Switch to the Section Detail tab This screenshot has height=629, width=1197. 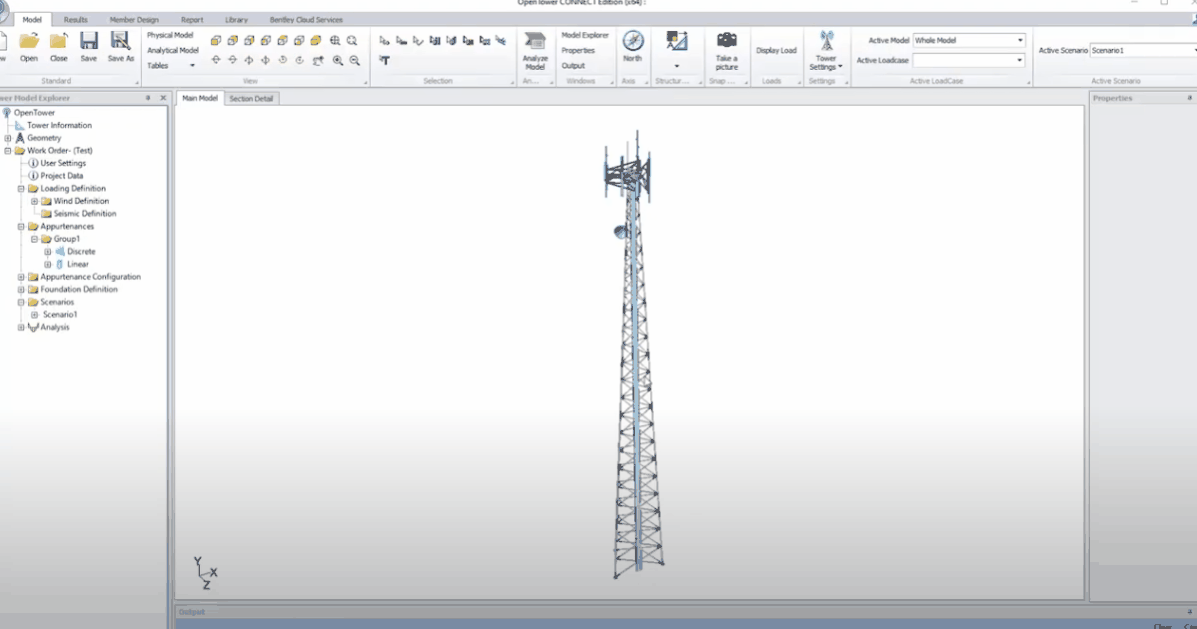(252, 98)
